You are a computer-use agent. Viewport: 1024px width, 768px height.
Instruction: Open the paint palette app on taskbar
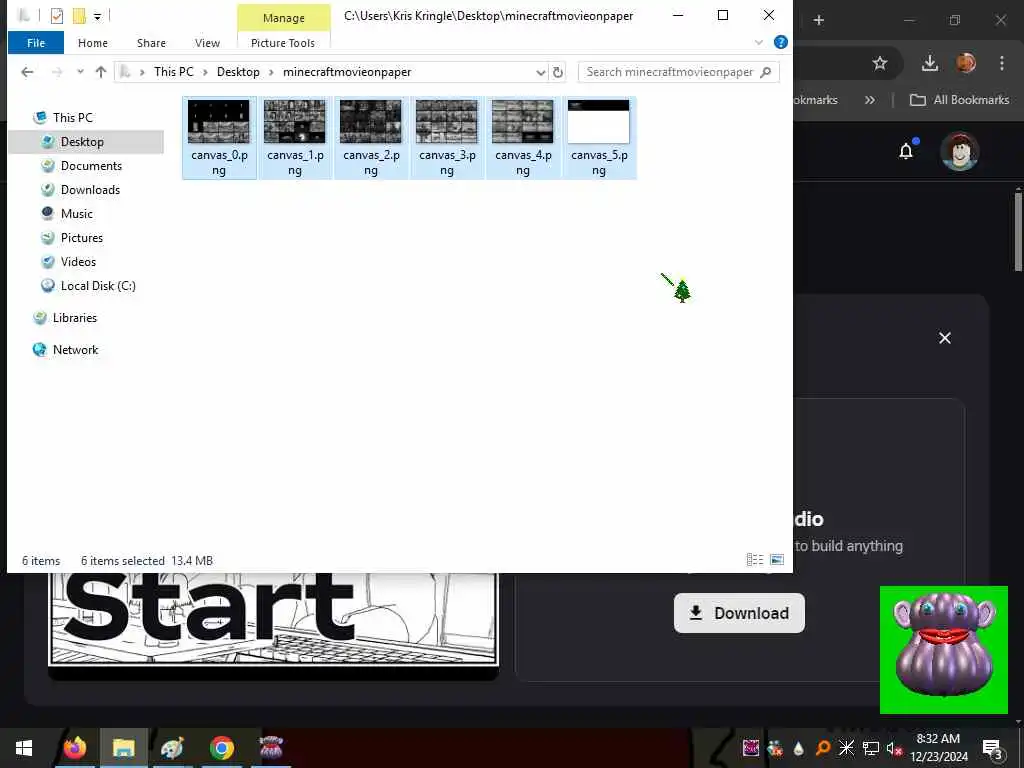tap(172, 748)
